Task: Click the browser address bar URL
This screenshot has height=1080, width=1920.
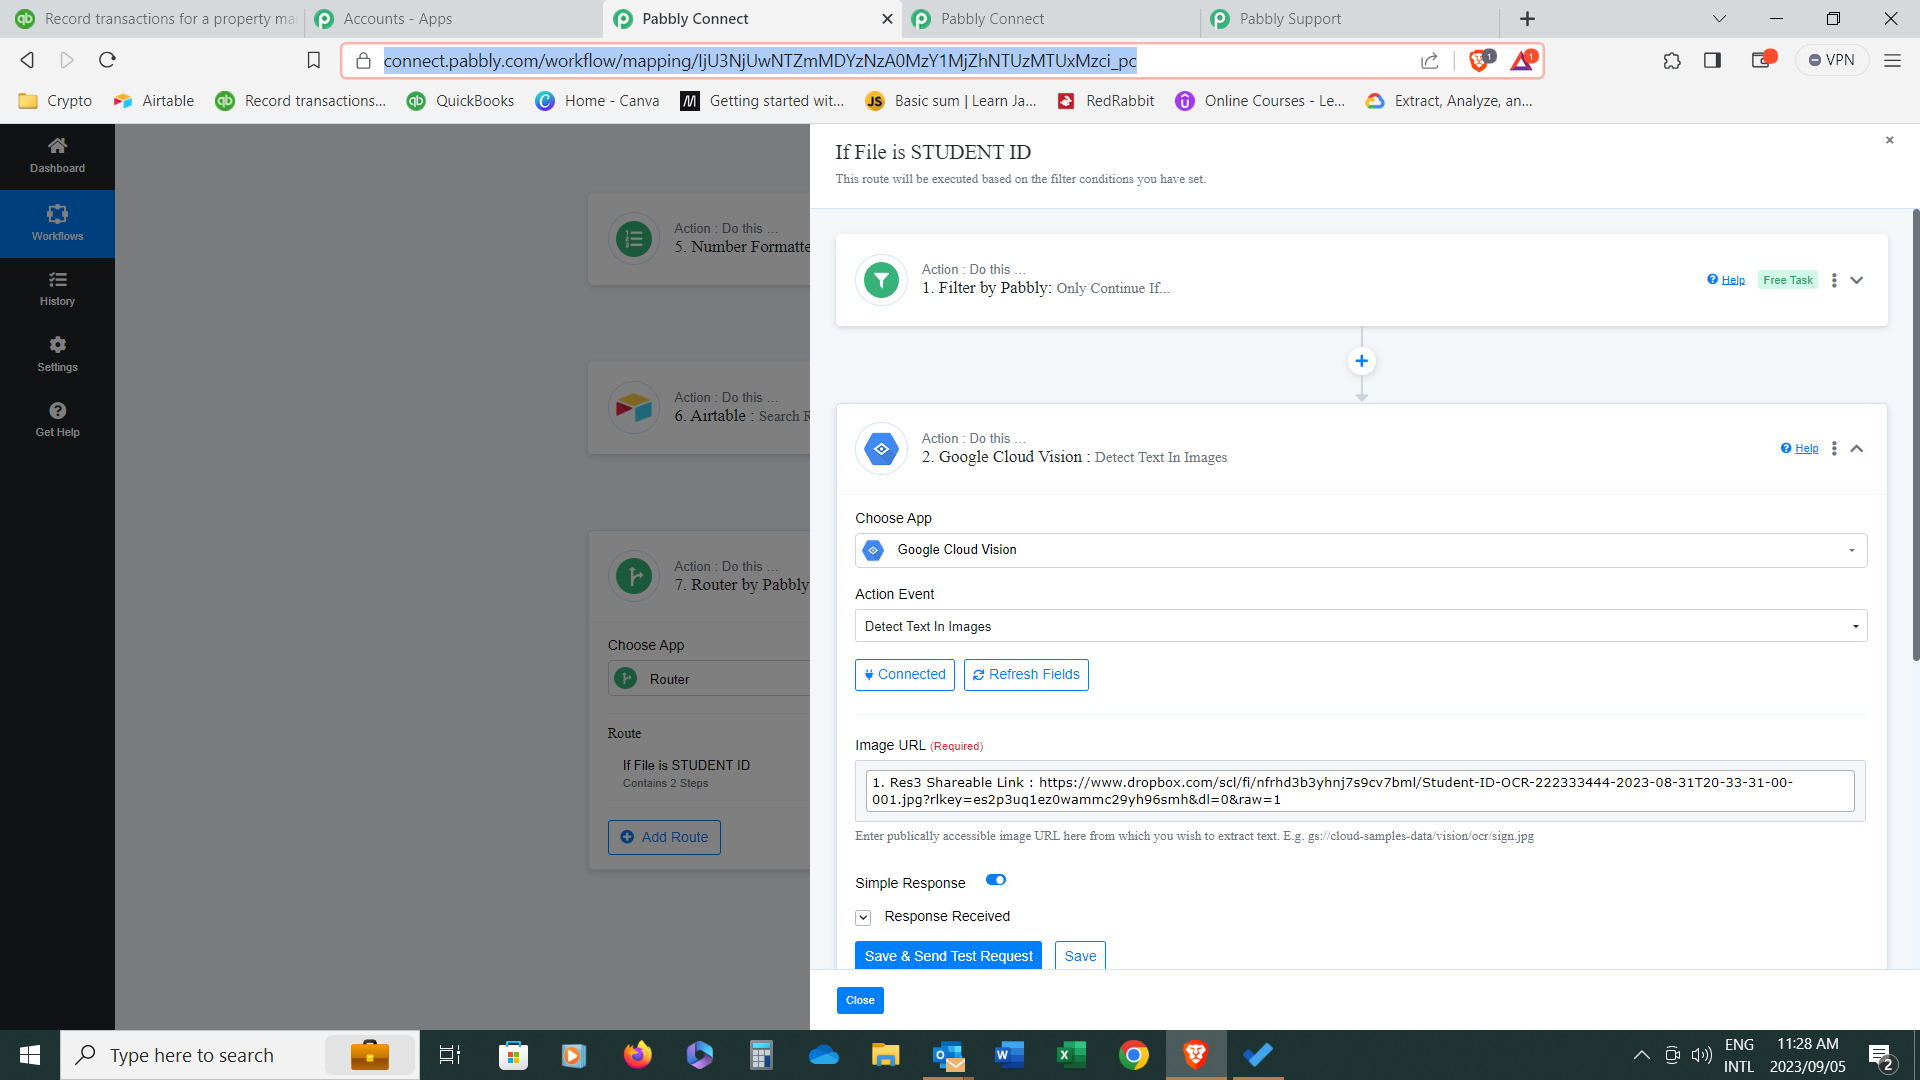Action: pyautogui.click(x=760, y=61)
